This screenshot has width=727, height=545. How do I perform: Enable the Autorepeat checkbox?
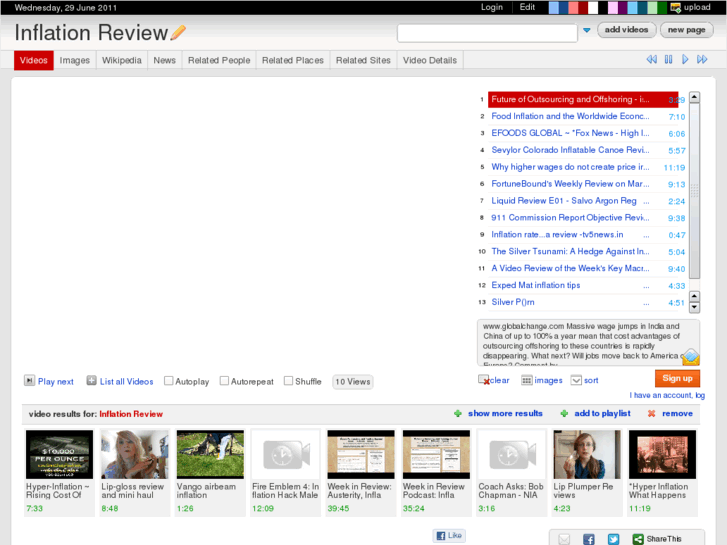[224, 381]
